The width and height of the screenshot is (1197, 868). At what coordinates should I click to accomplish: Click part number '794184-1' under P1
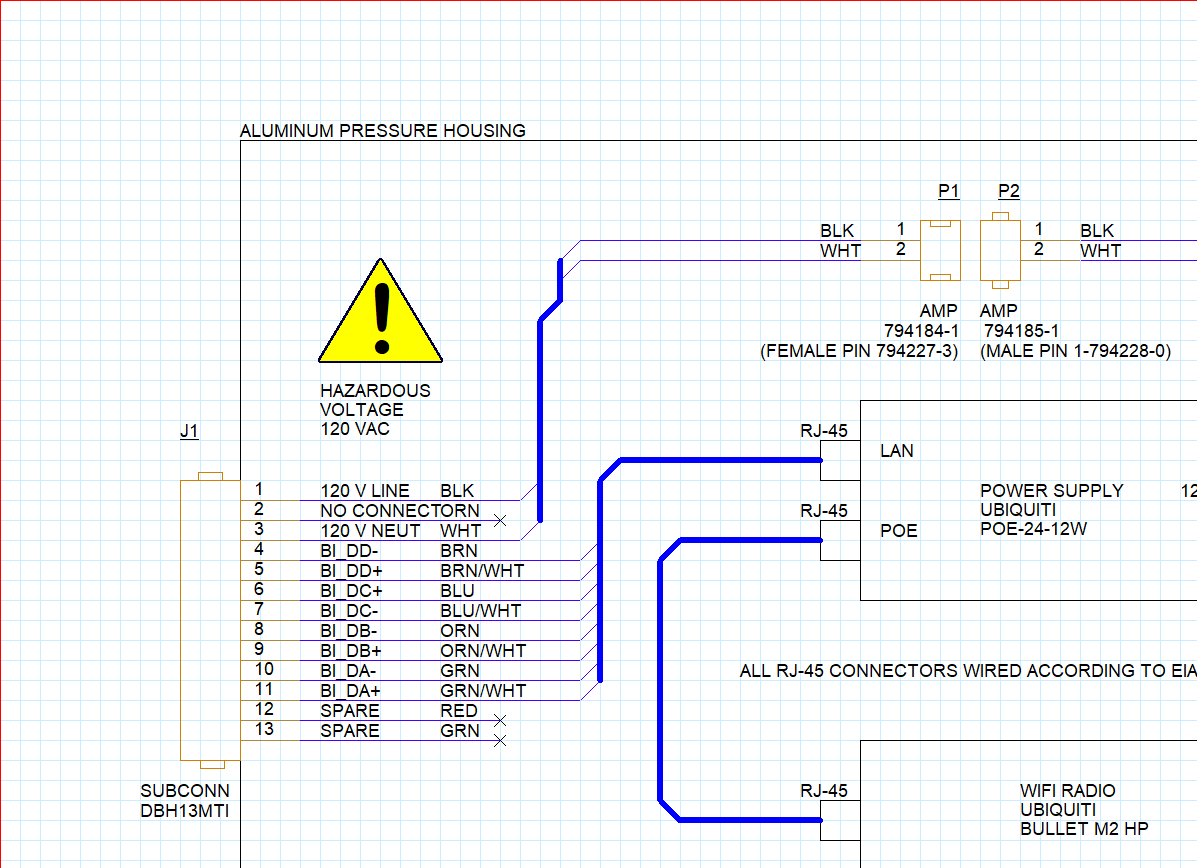[x=921, y=331]
